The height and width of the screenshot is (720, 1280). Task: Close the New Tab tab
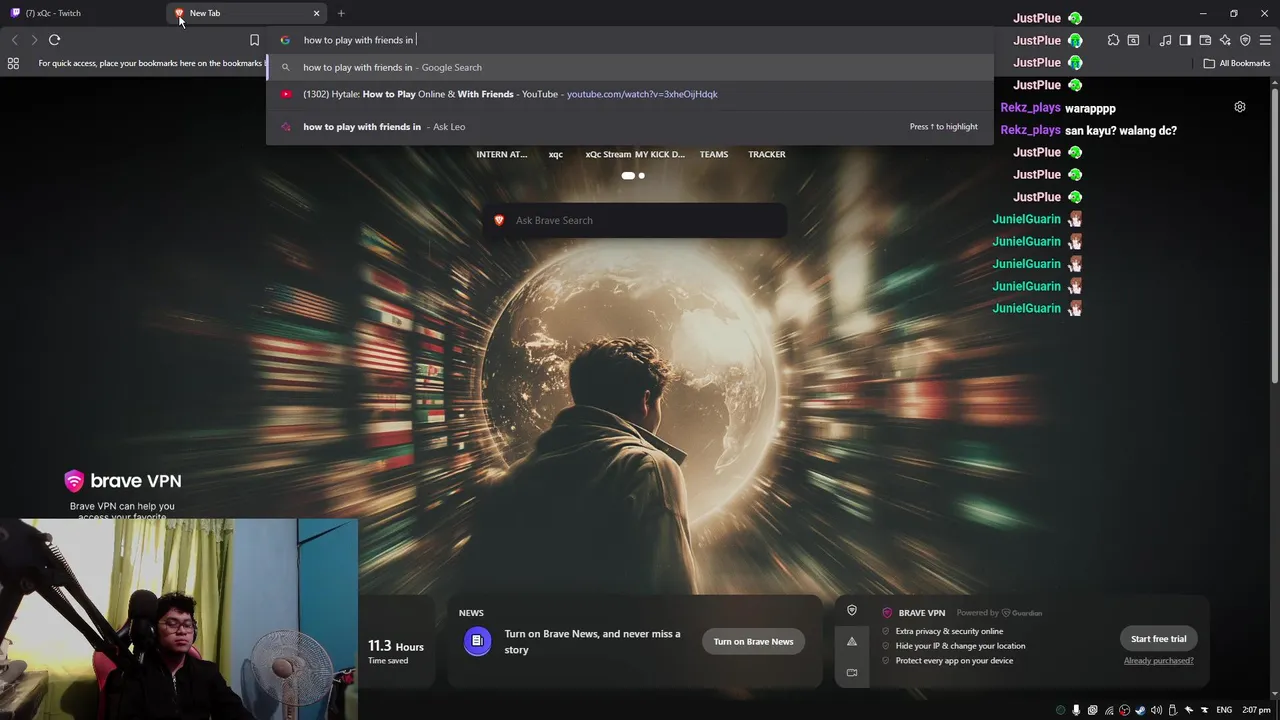coord(317,13)
